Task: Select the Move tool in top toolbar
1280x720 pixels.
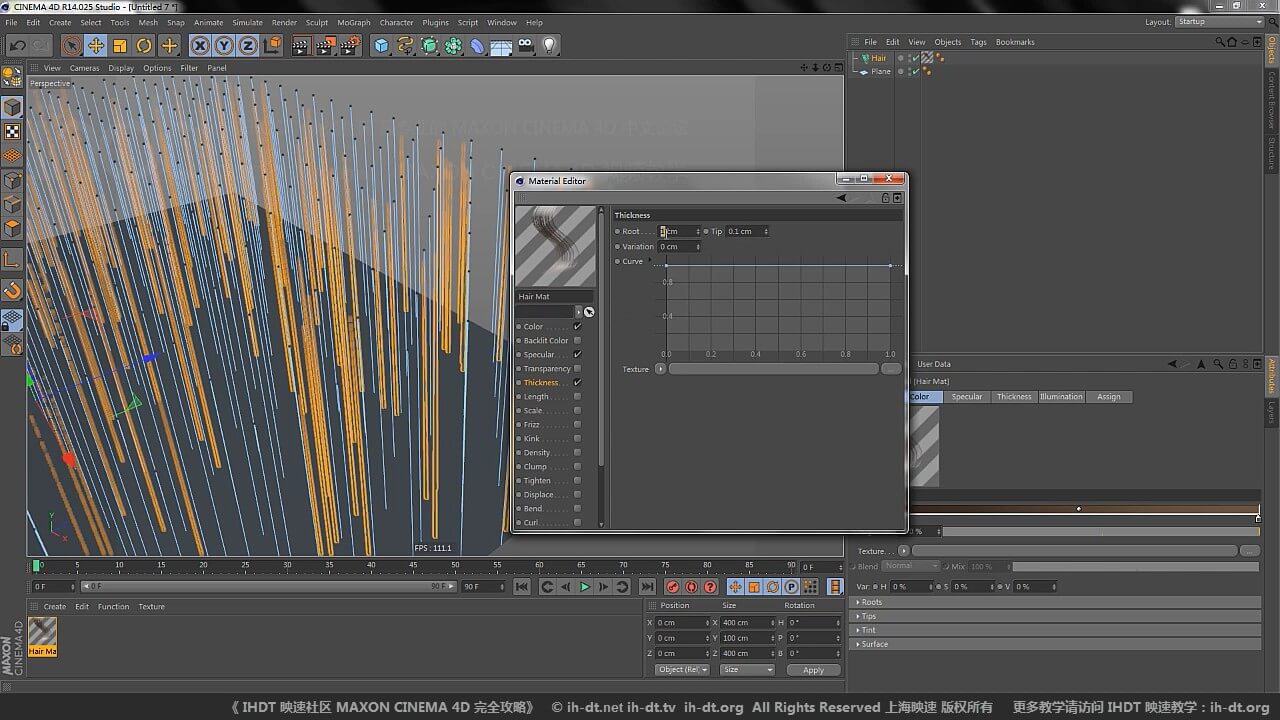Action: click(96, 46)
